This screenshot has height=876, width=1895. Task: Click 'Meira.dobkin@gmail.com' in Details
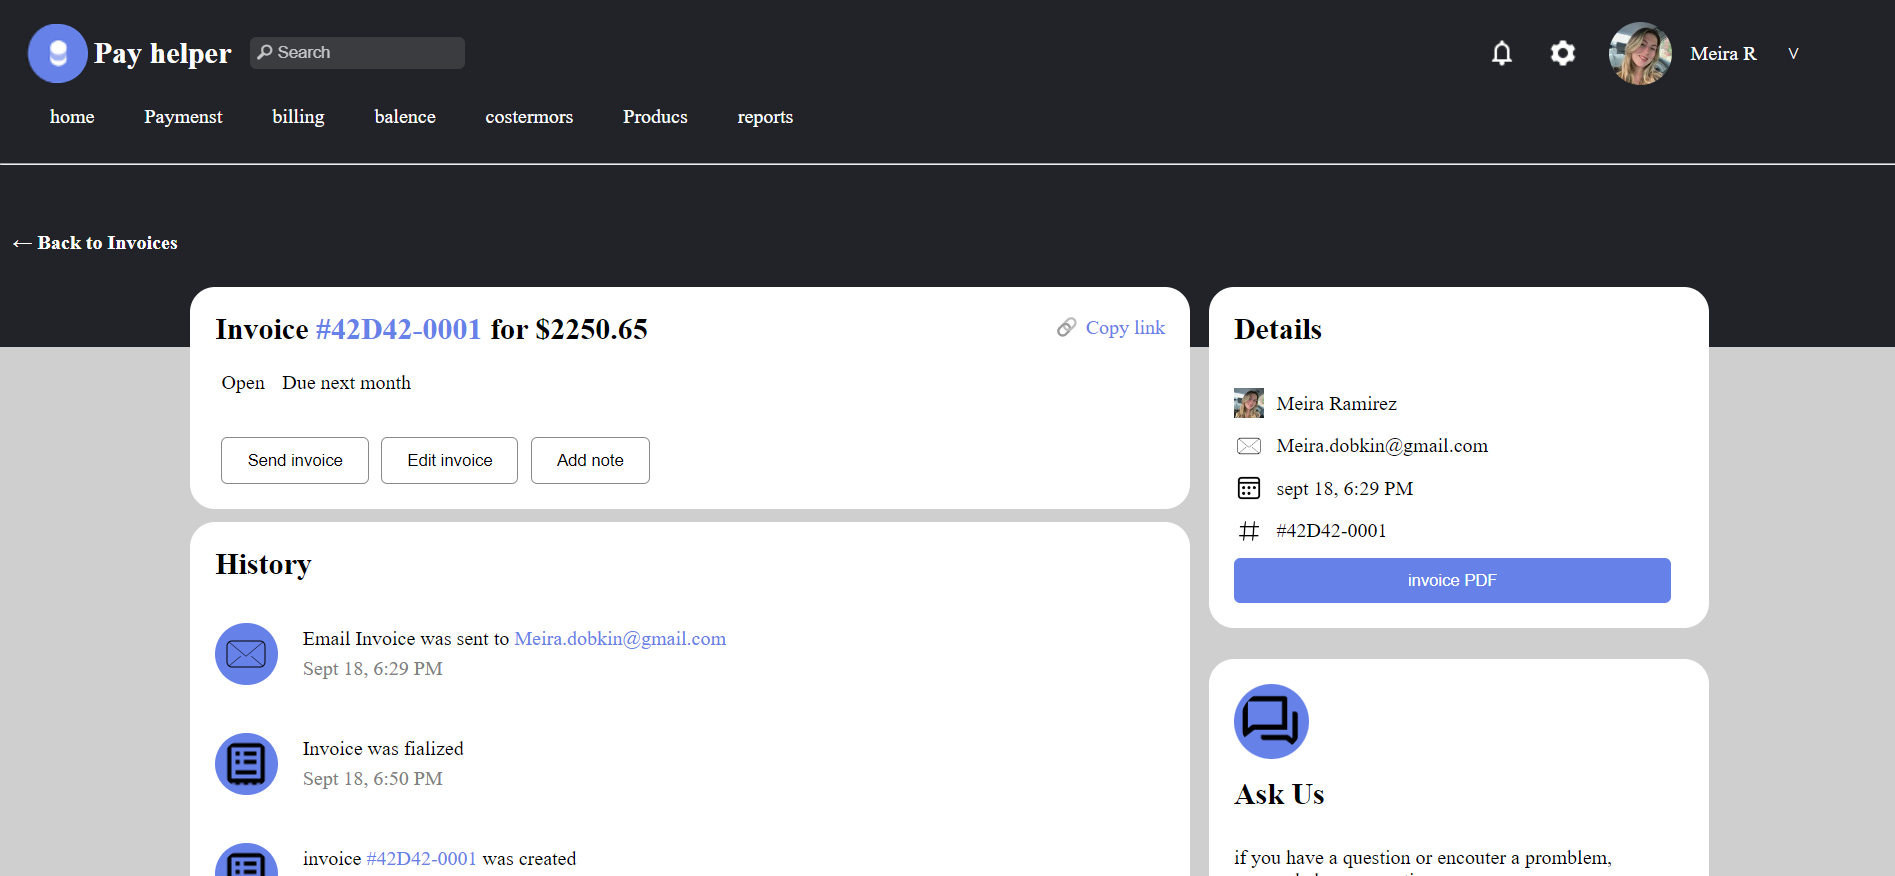tap(1382, 446)
